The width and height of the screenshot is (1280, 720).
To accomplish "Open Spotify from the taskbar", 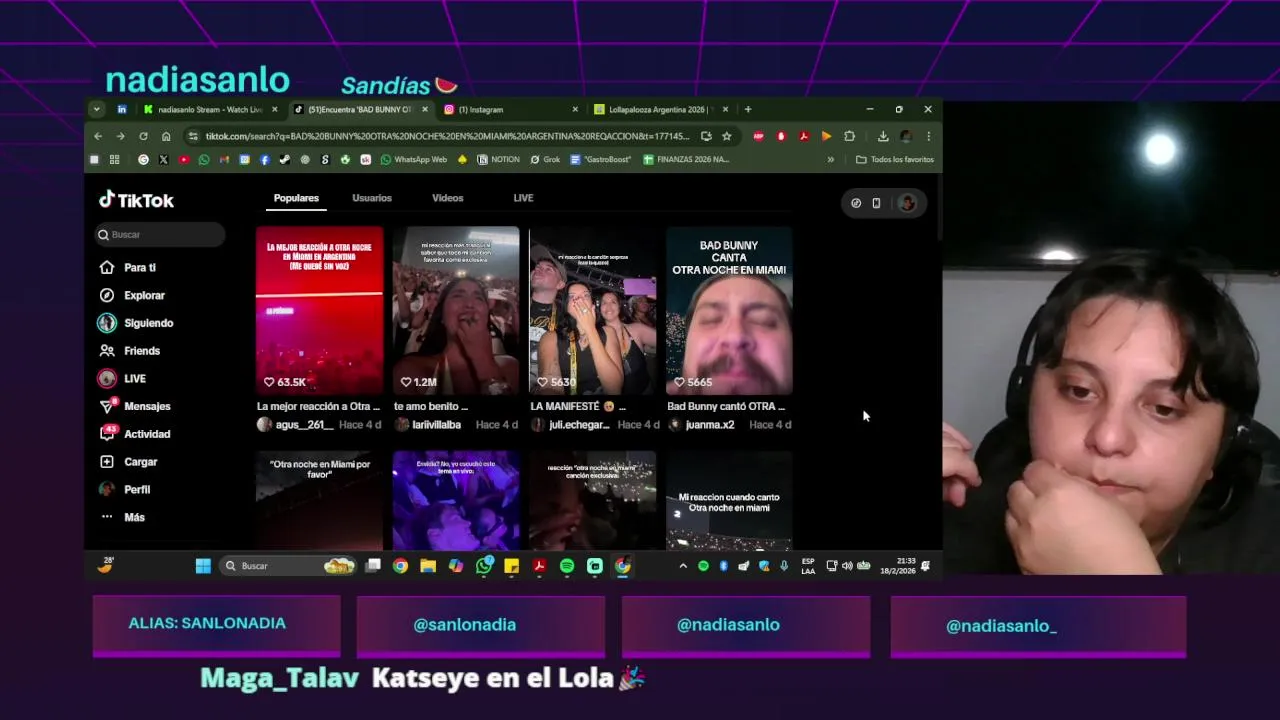I will [x=567, y=566].
